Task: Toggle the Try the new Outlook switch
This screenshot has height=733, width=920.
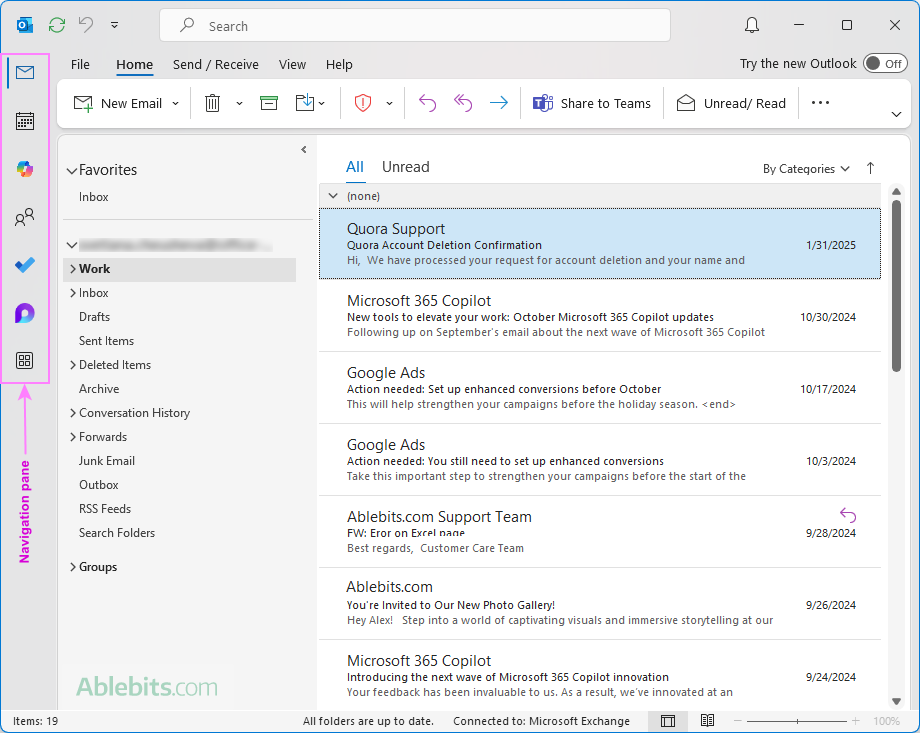Action: click(884, 62)
